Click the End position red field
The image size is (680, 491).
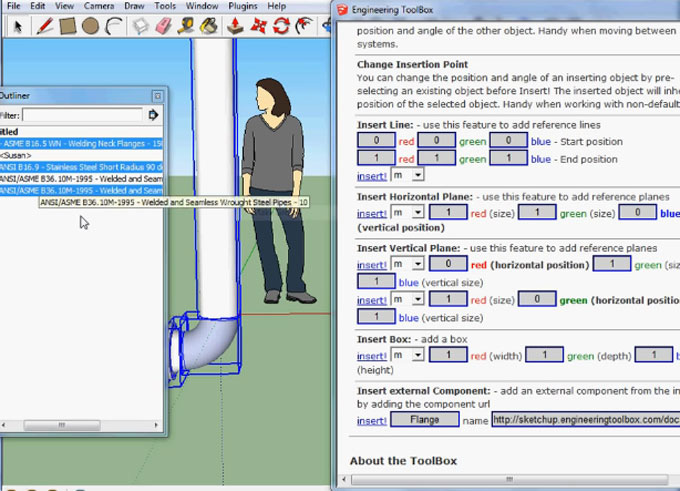(376, 158)
